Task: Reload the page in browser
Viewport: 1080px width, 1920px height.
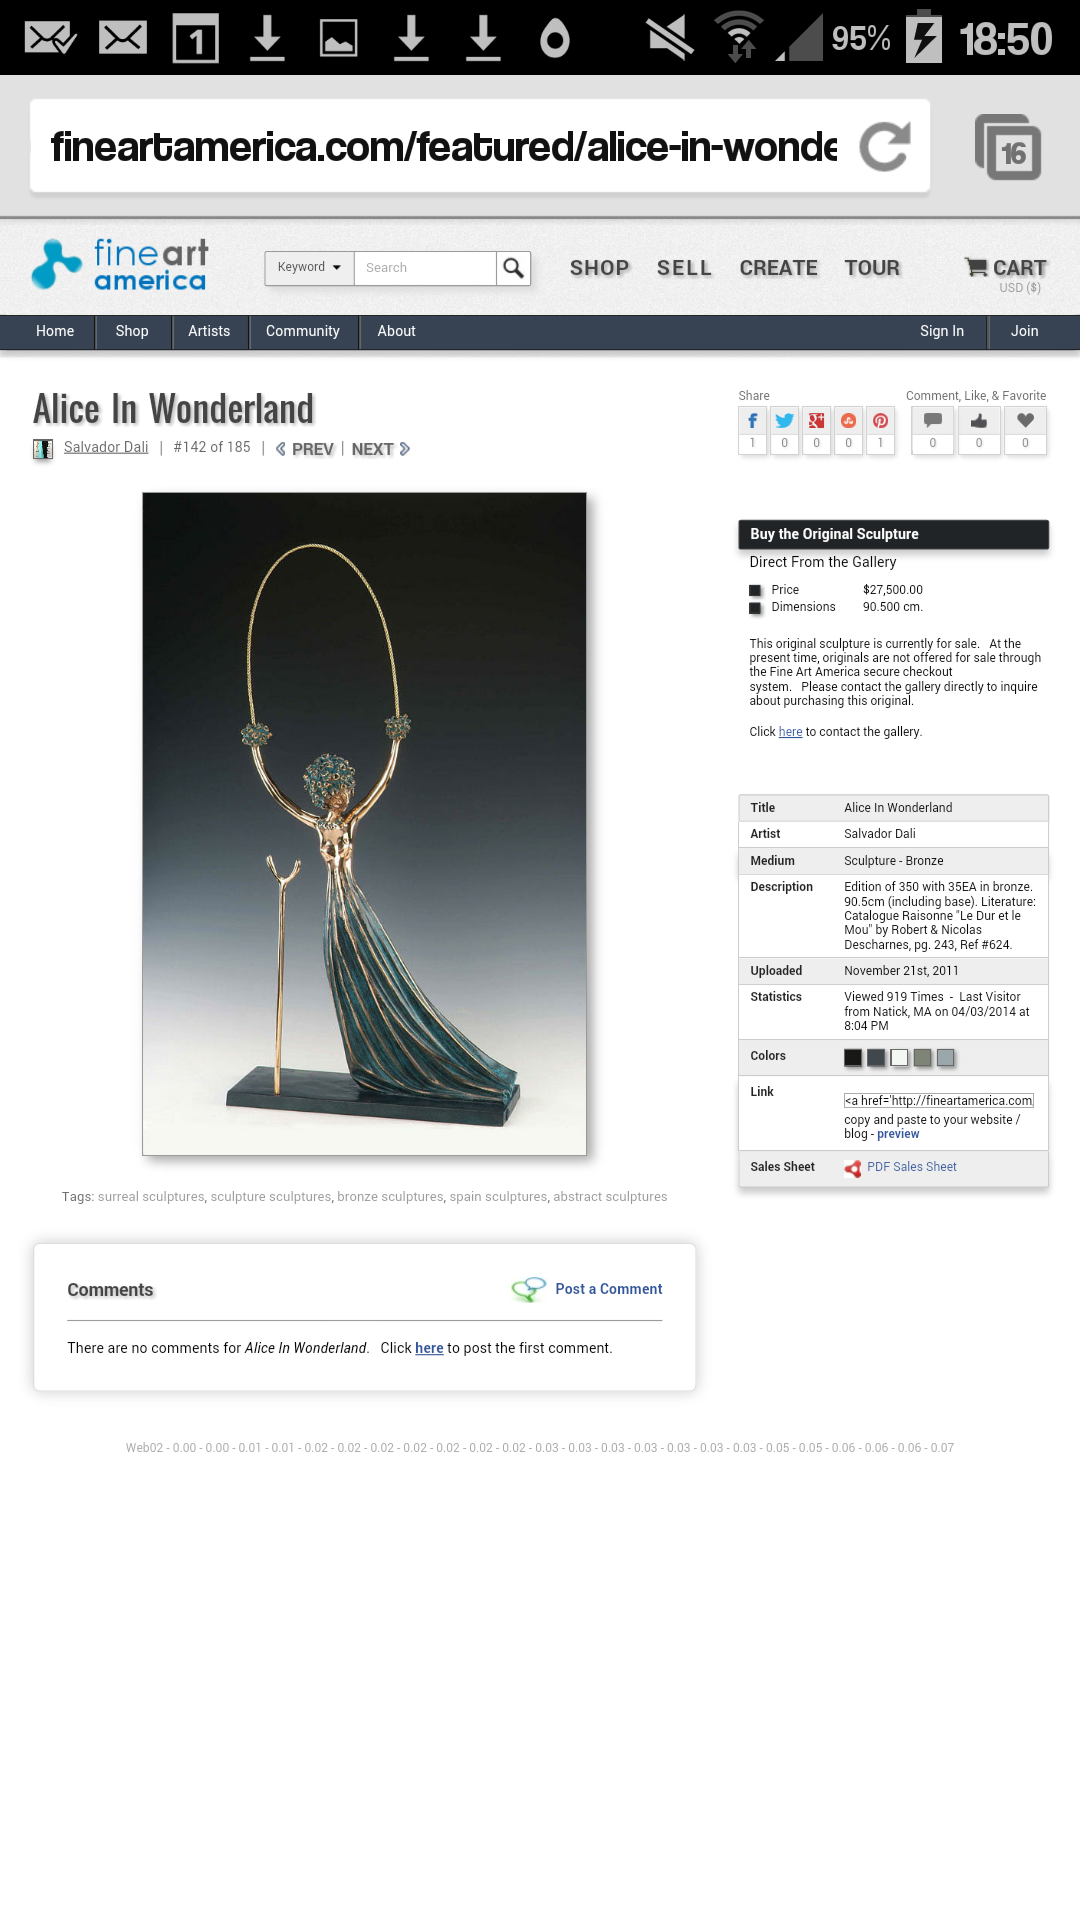Action: (x=886, y=146)
